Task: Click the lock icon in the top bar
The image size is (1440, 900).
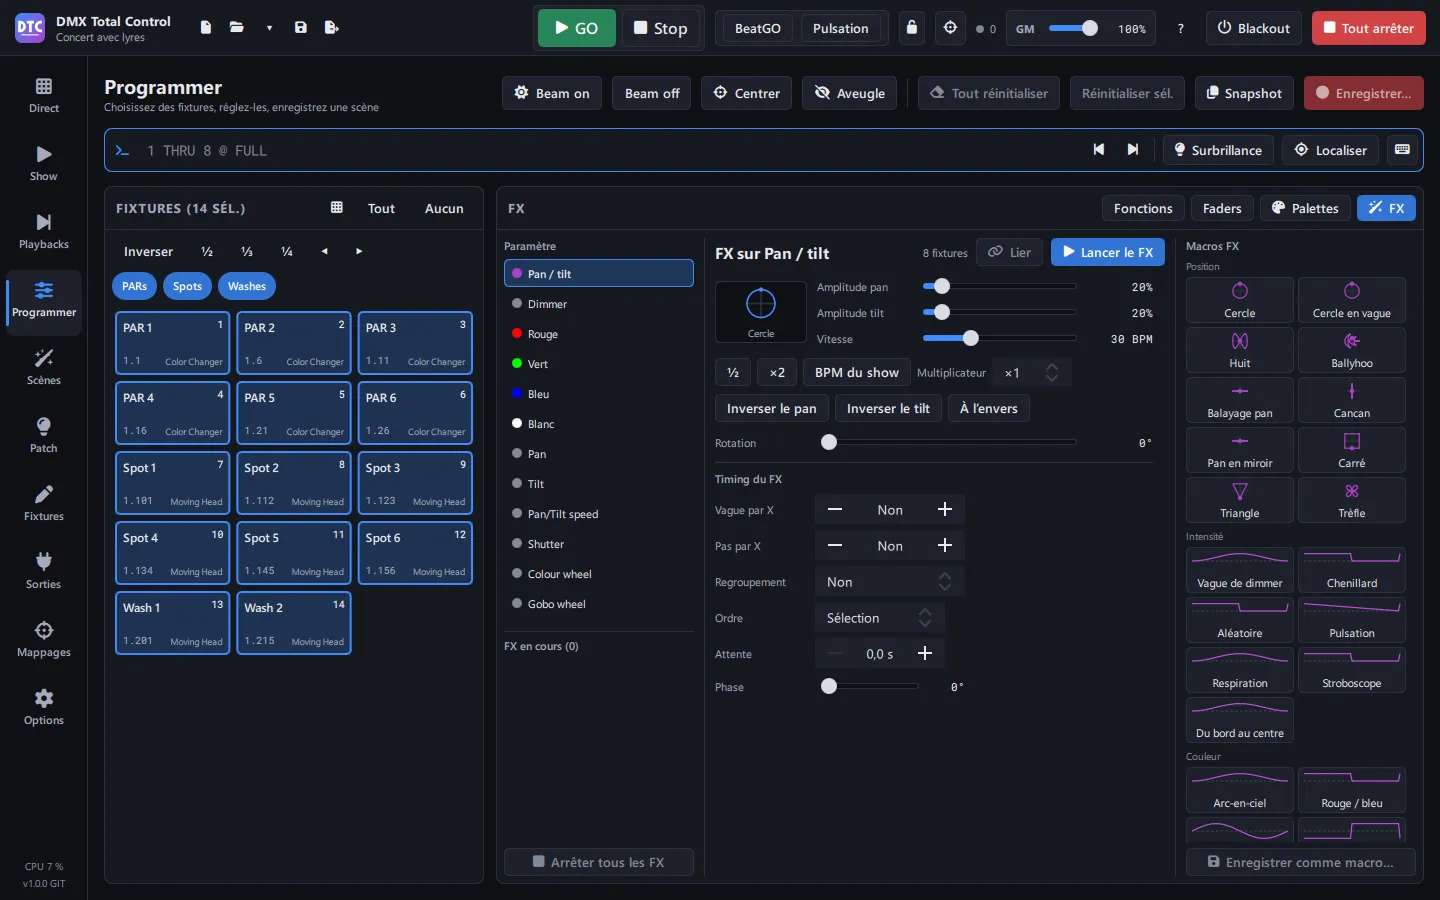Action: (912, 28)
